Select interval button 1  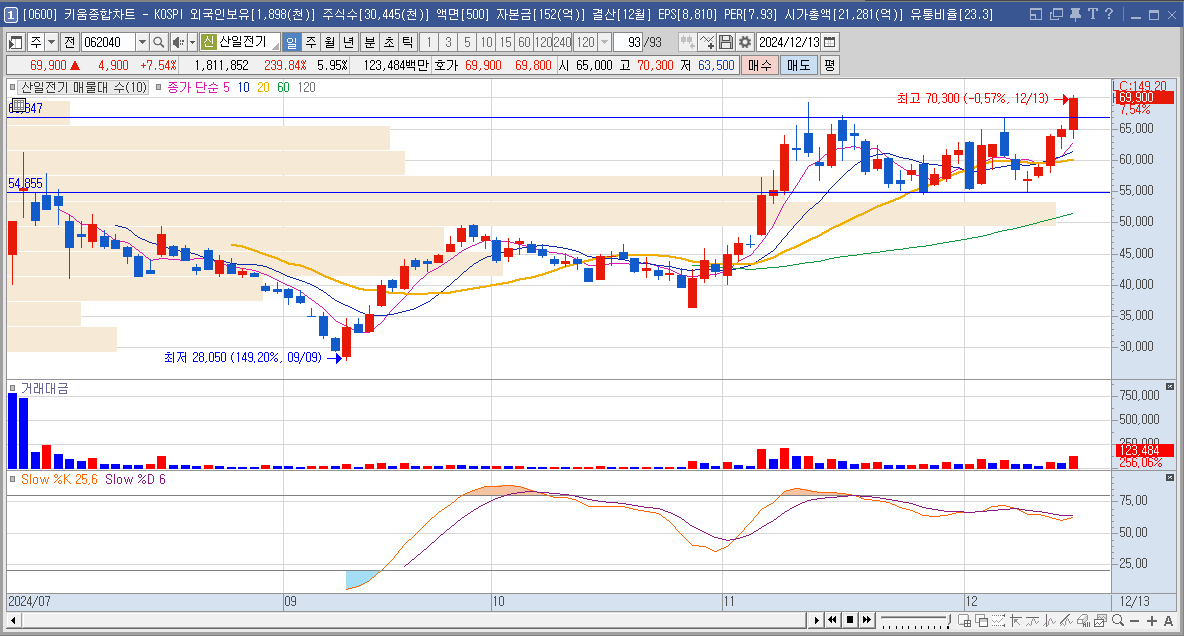(x=429, y=42)
